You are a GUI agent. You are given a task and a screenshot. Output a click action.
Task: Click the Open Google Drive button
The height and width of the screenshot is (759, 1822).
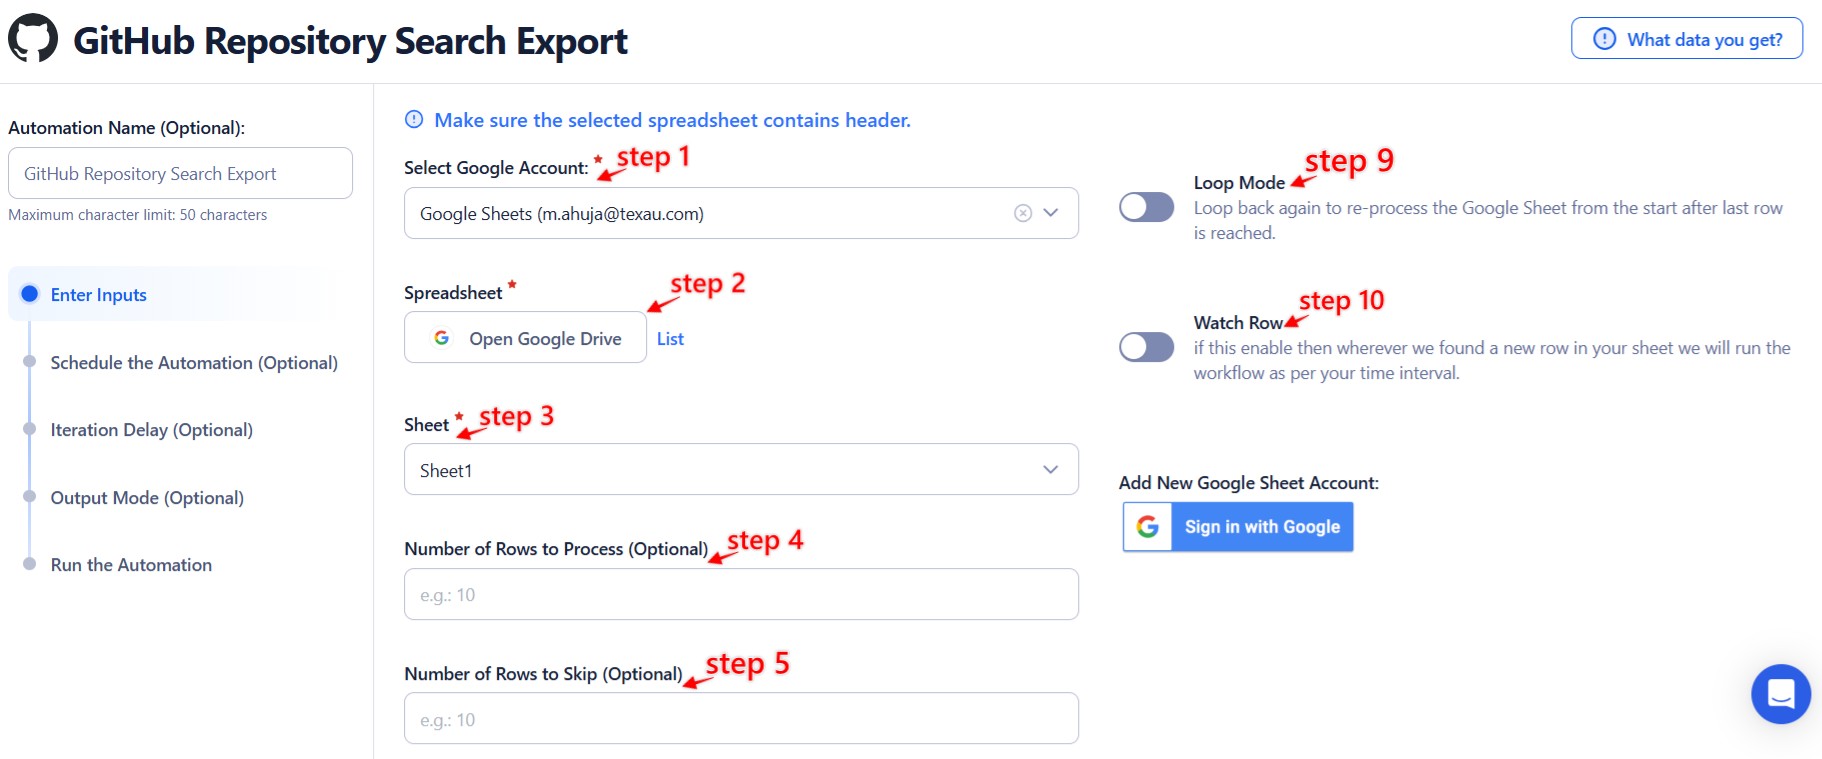[525, 338]
